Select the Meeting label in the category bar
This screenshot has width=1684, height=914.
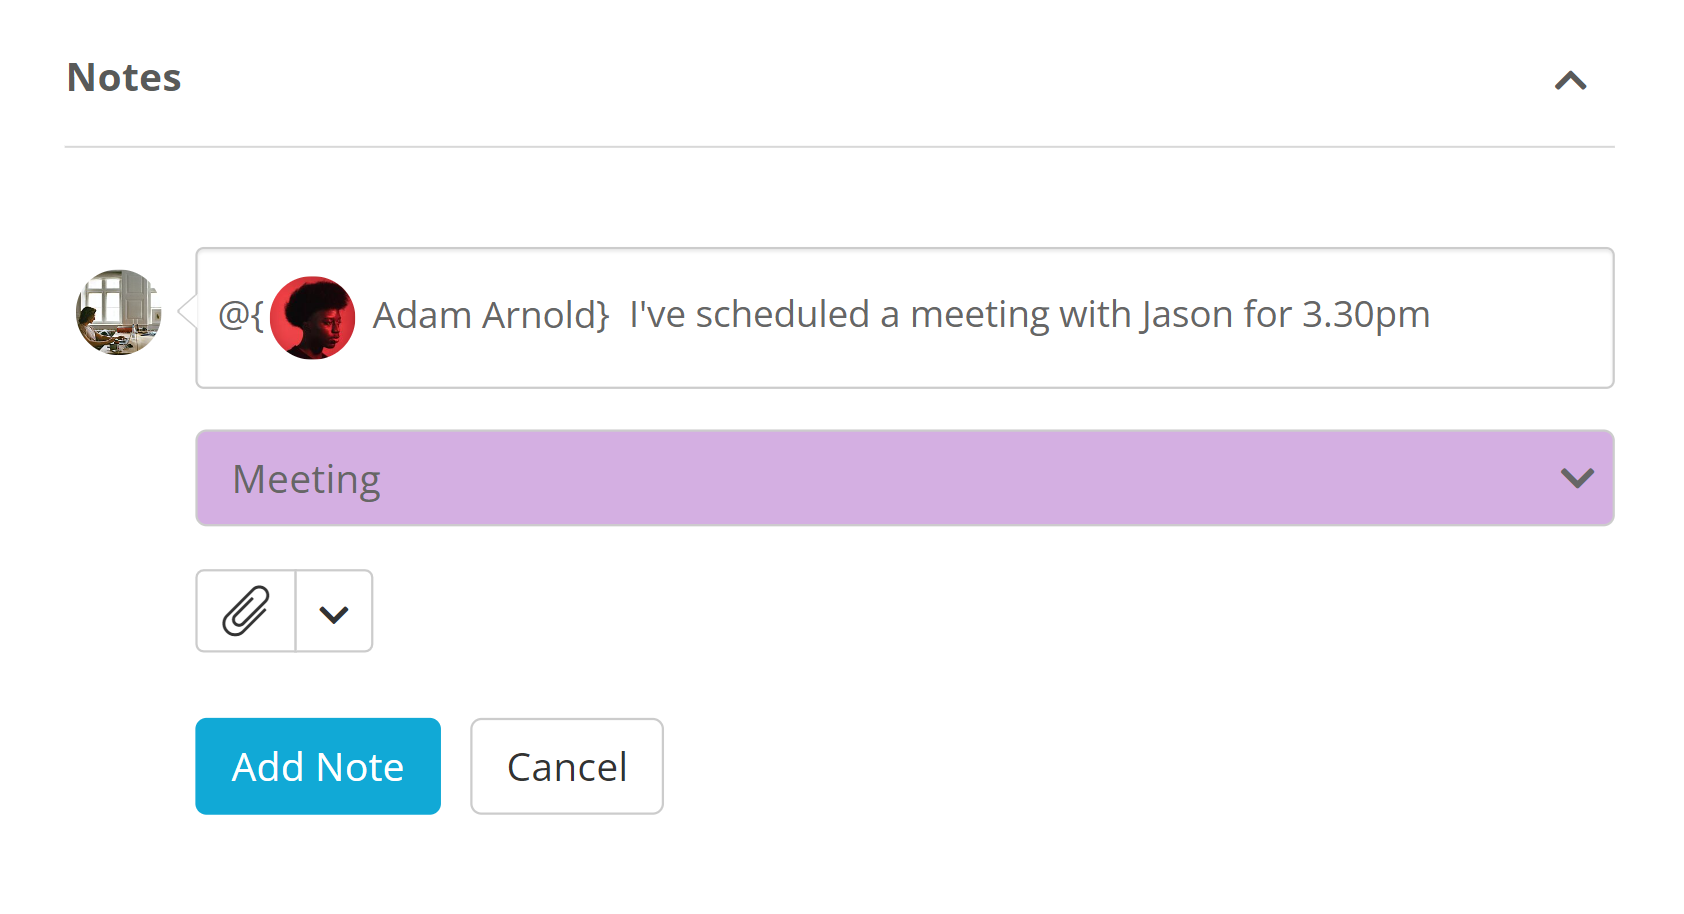306,478
